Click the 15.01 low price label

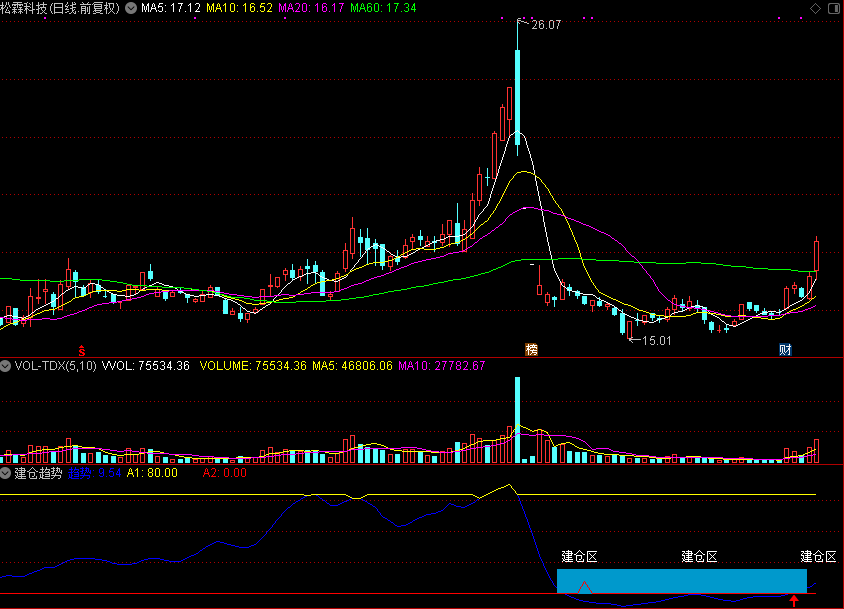pyautogui.click(x=655, y=341)
